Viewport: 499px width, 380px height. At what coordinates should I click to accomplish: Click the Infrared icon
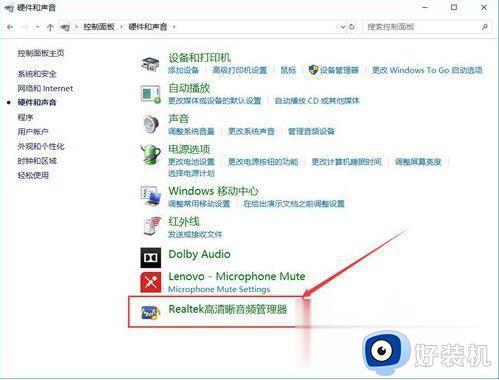point(151,226)
